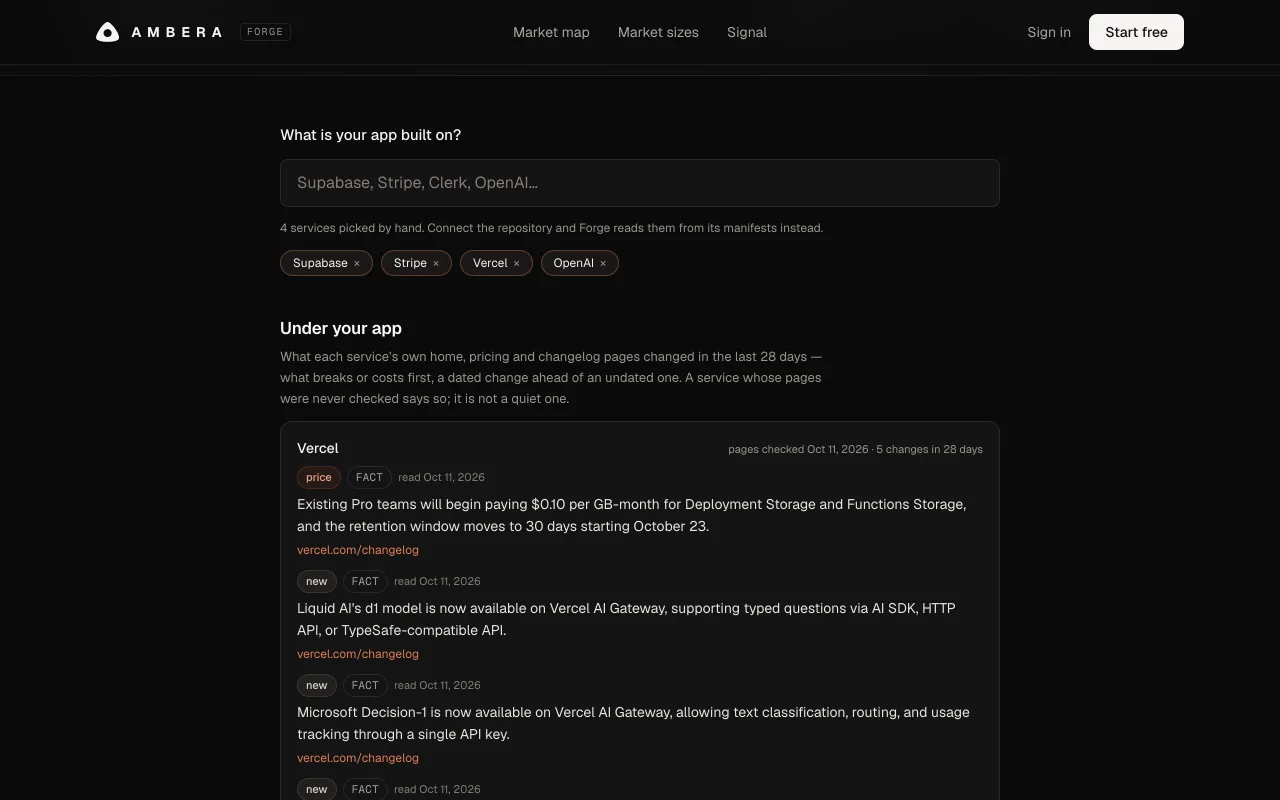Image resolution: width=1280 pixels, height=800 pixels.
Task: Remove the OpenAI chip with its x
Action: 603,263
